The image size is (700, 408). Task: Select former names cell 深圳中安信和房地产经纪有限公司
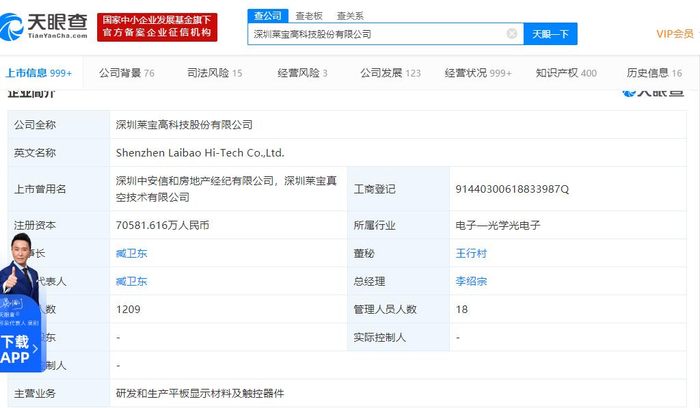[228, 189]
